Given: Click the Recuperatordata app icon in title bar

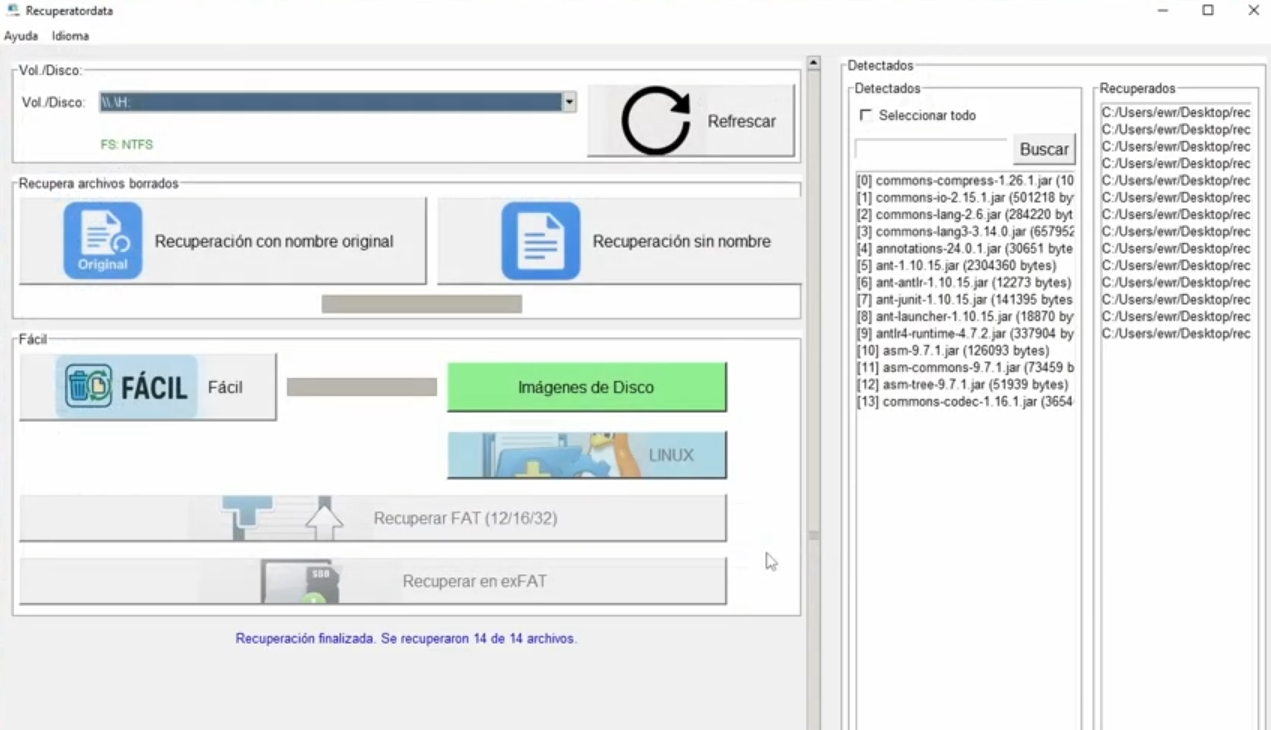Looking at the screenshot, I should click(13, 11).
